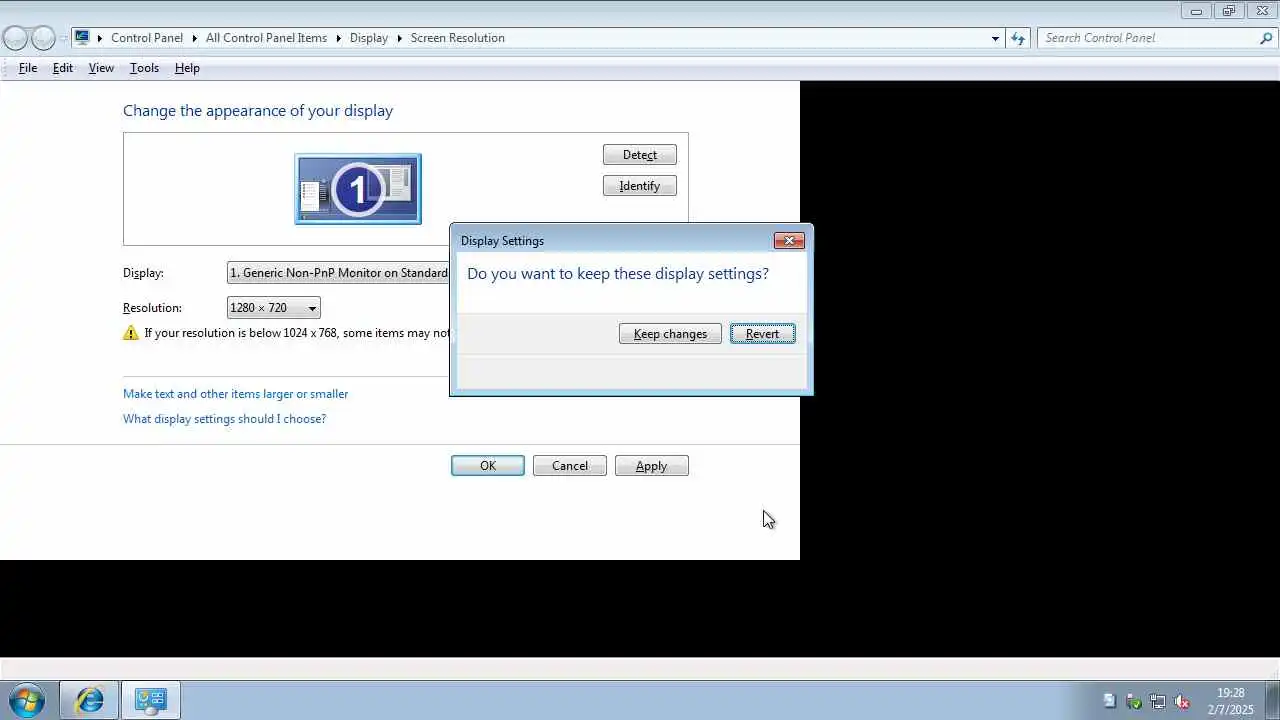Expand the arrow before Screen Resolution breadcrumb

click(x=399, y=38)
